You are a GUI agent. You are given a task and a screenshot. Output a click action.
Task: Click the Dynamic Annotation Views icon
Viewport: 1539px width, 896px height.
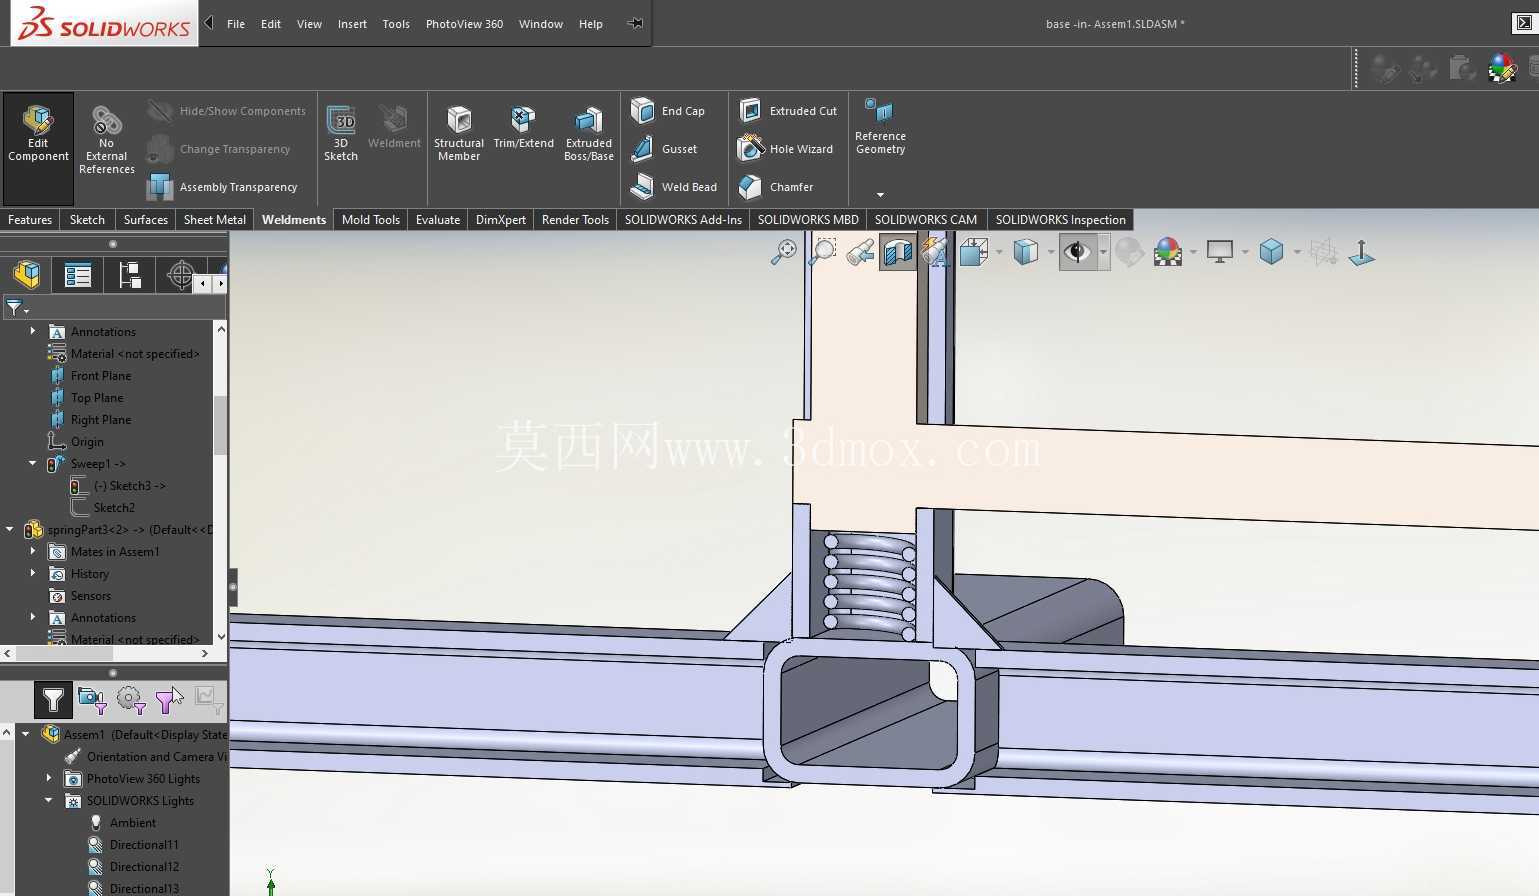[x=935, y=252]
